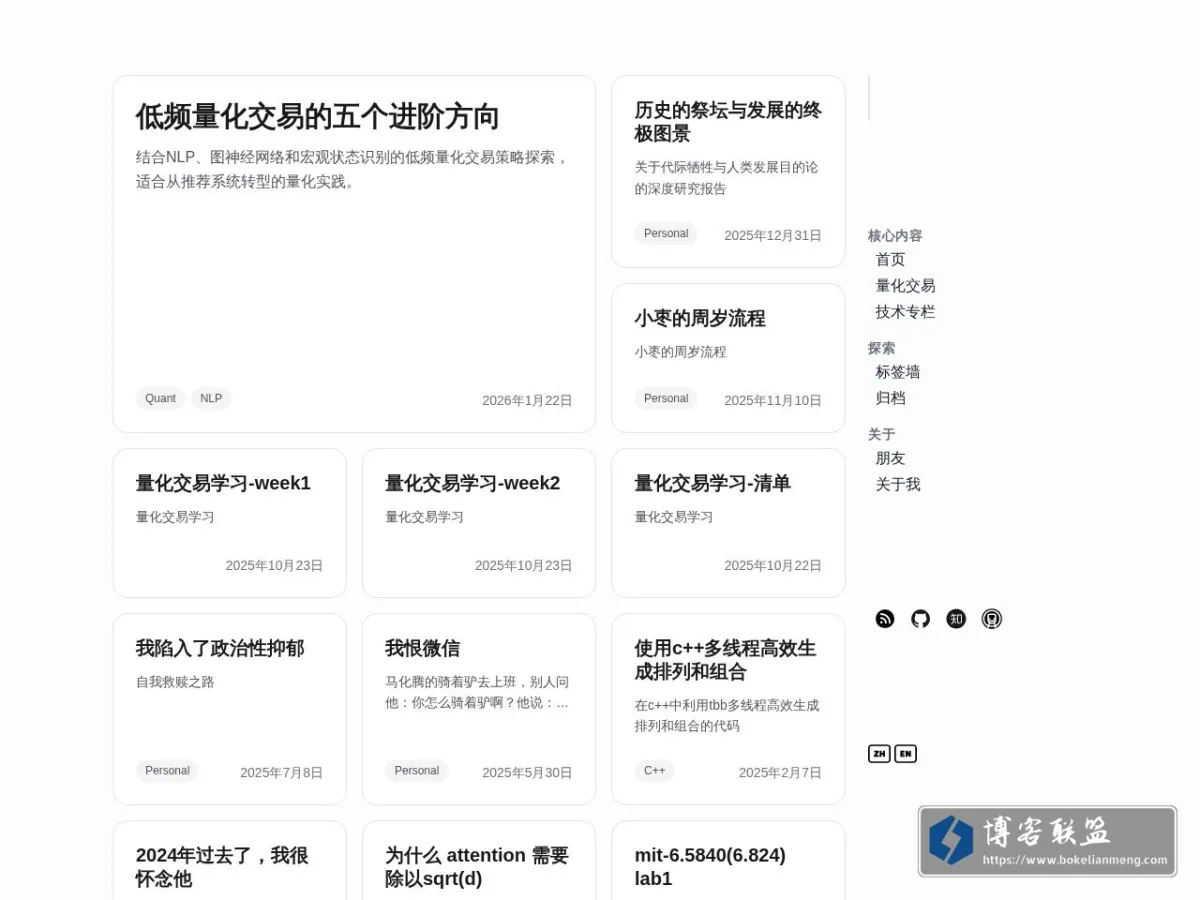Open post 我恨微信
1200x900 pixels.
422,648
